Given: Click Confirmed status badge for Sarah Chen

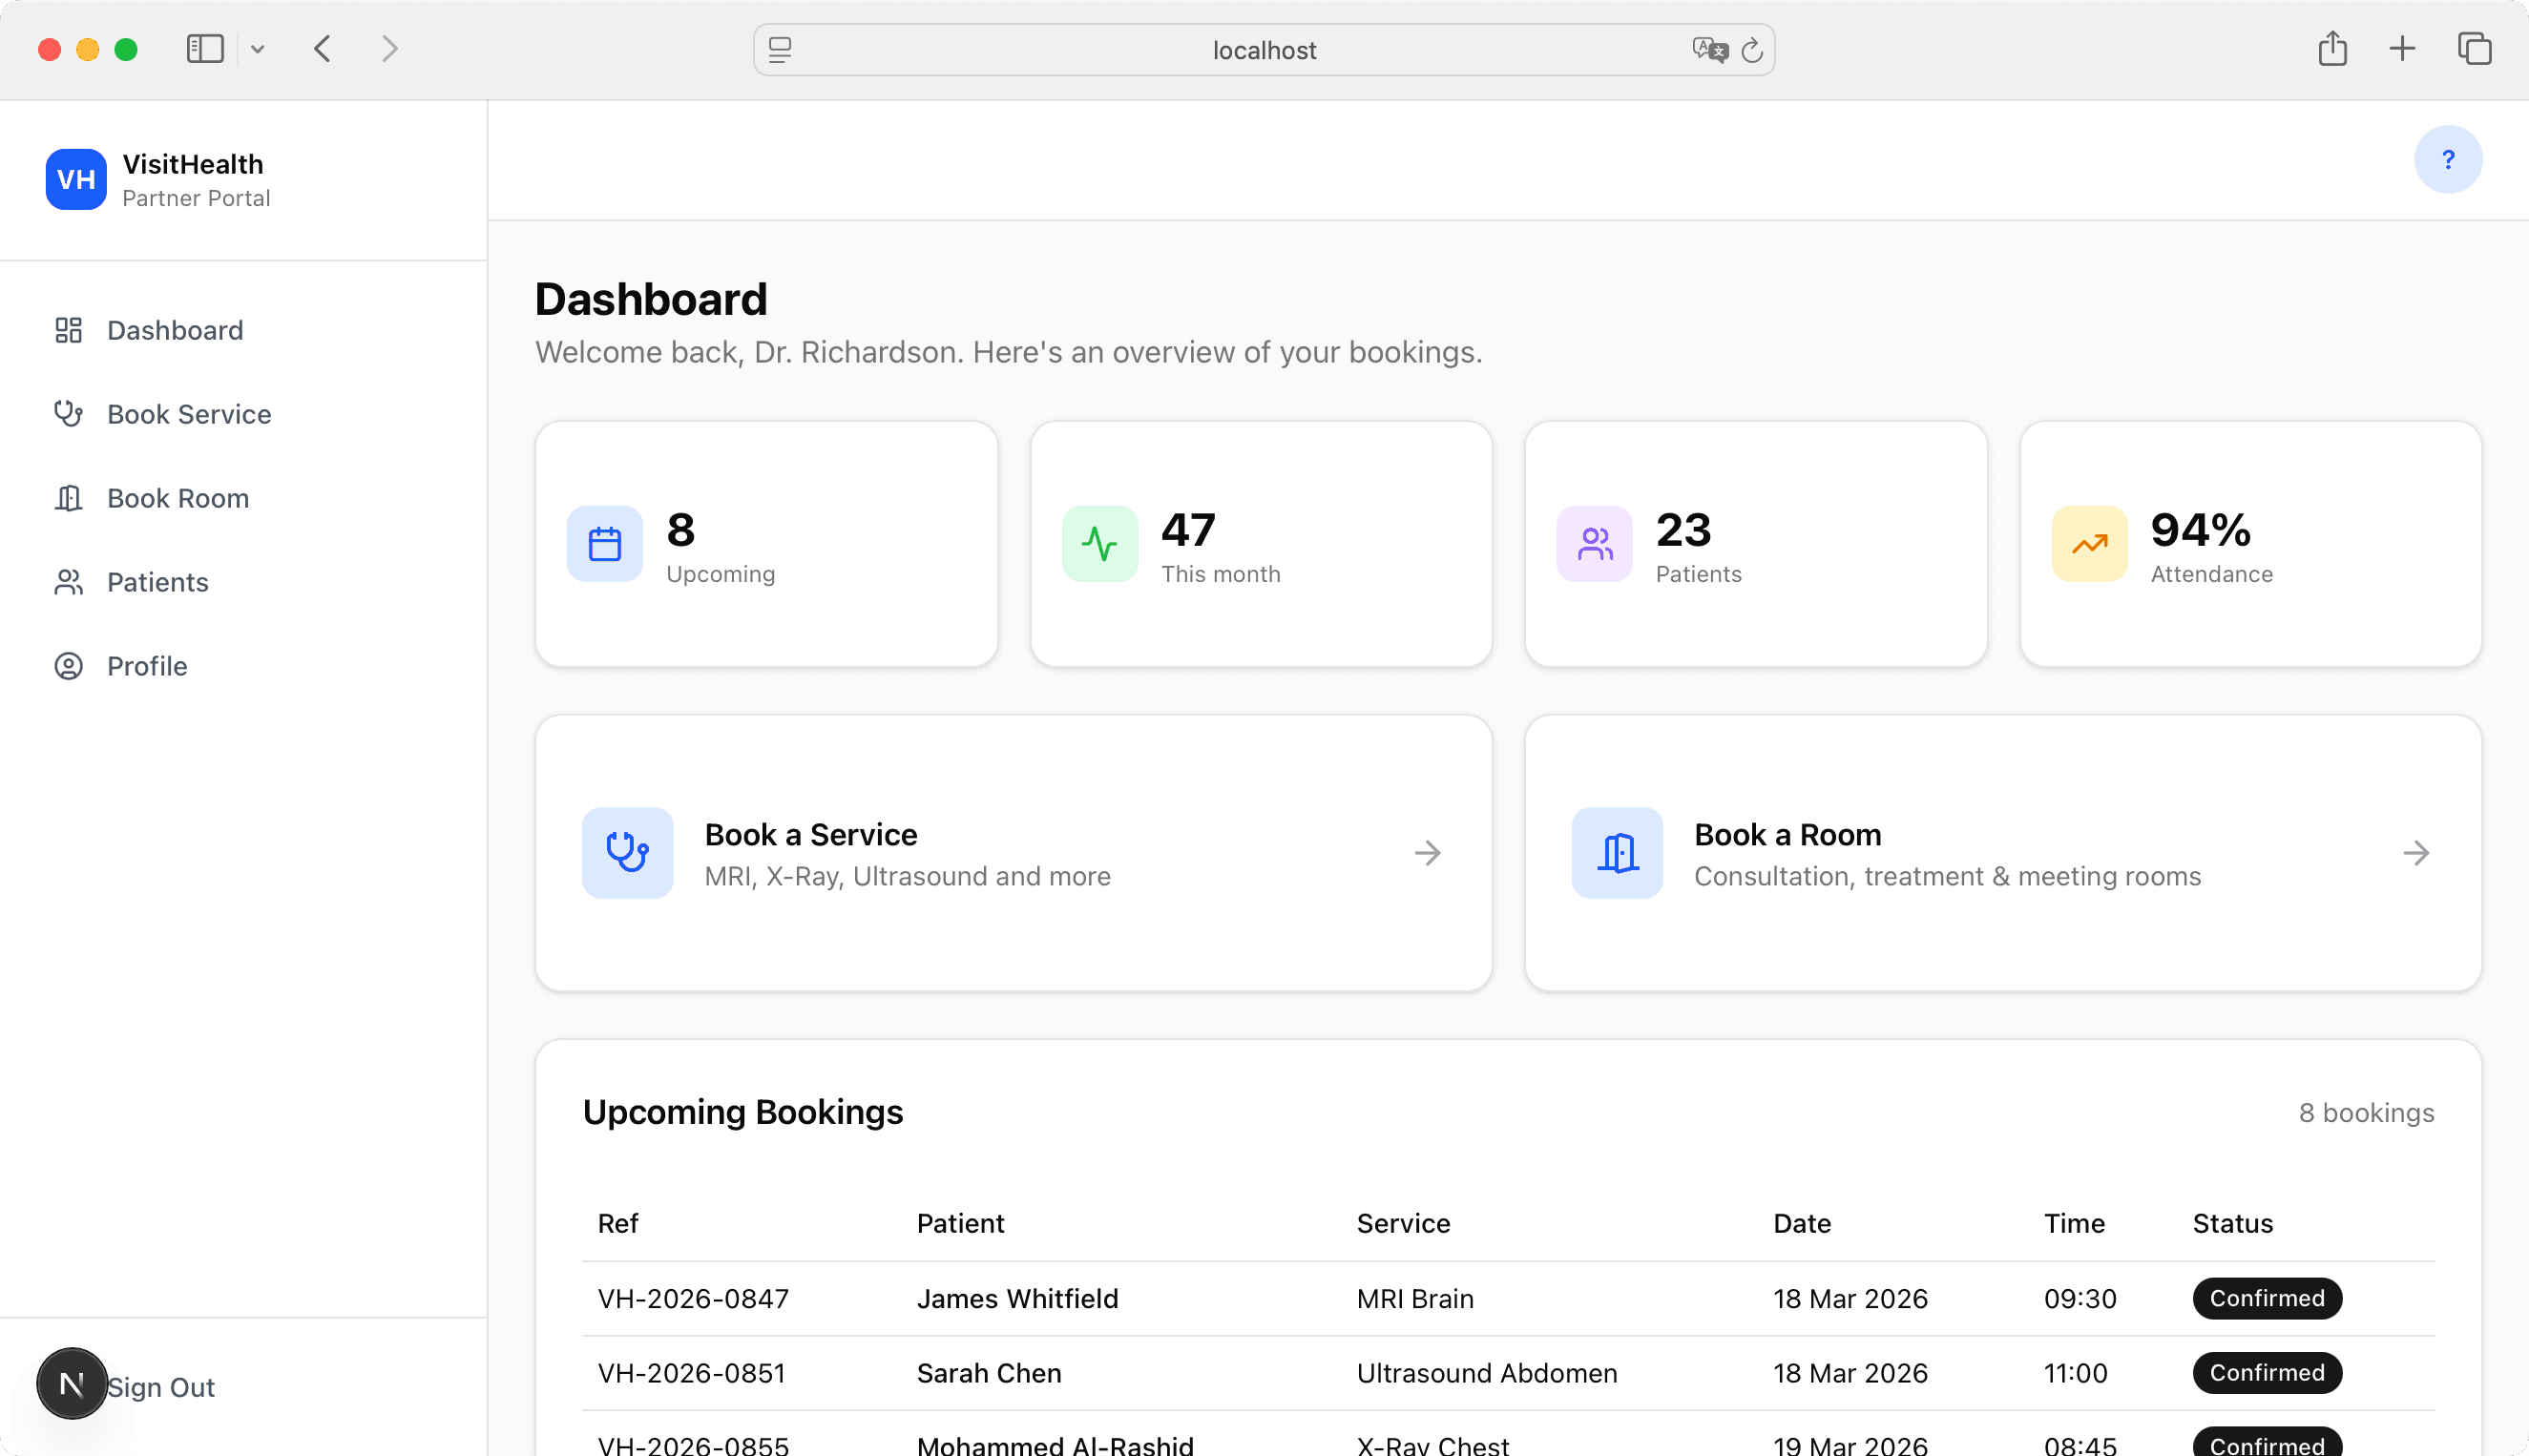Looking at the screenshot, I should [2267, 1373].
